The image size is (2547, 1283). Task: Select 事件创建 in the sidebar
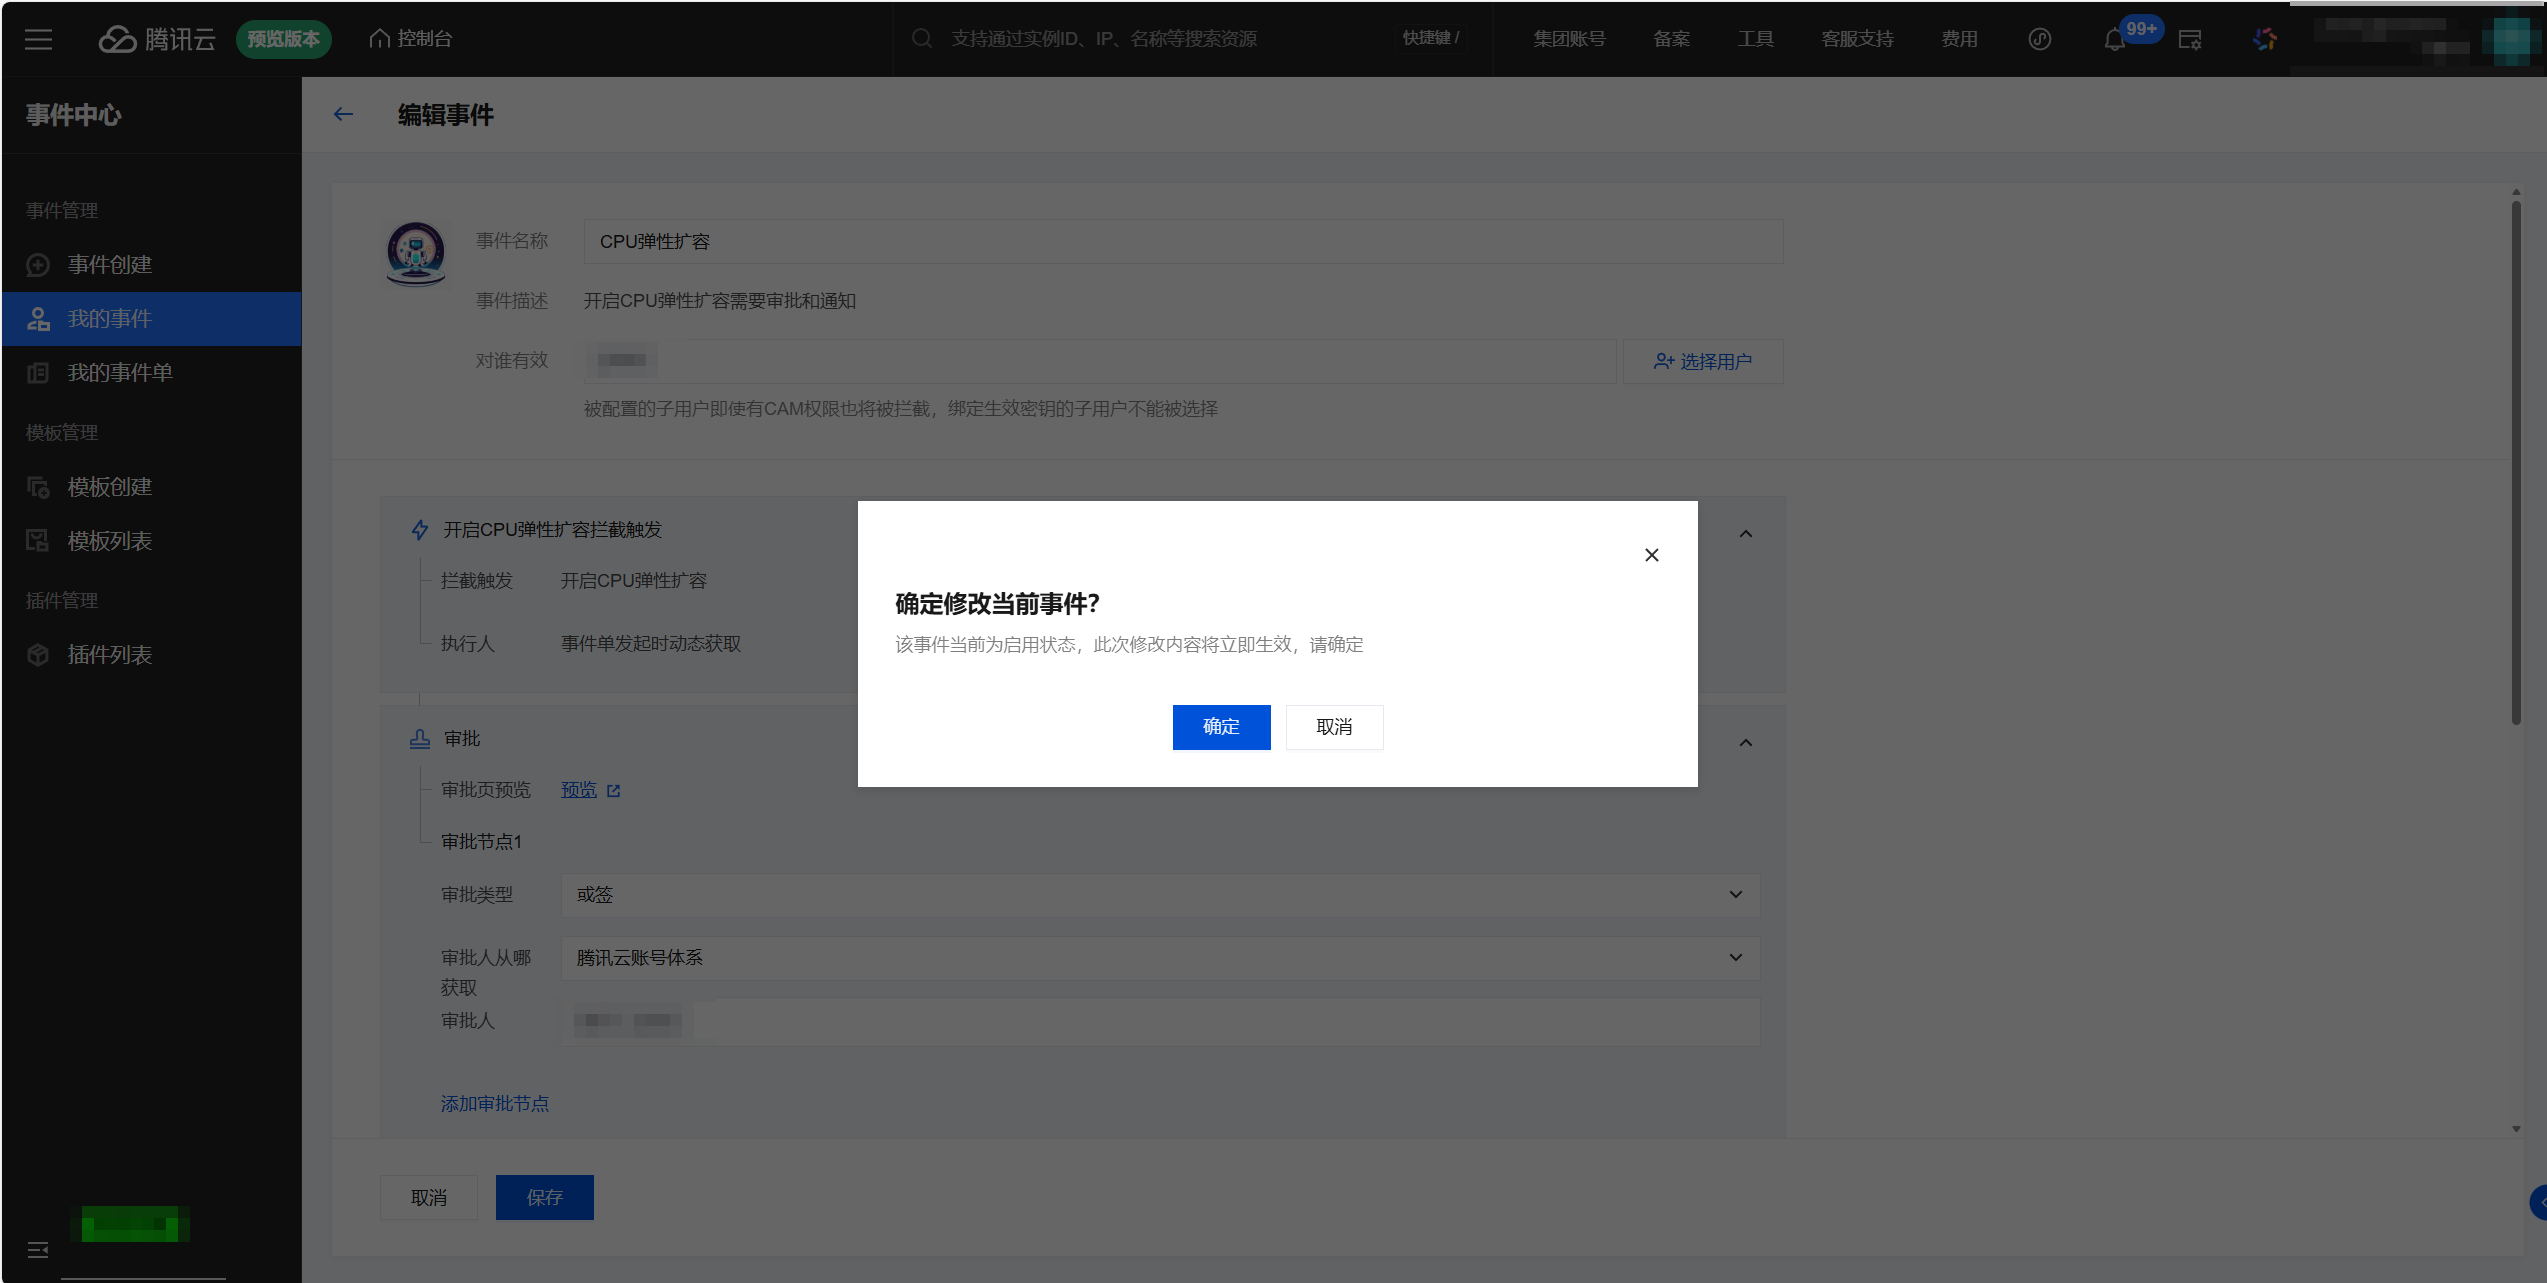point(110,265)
